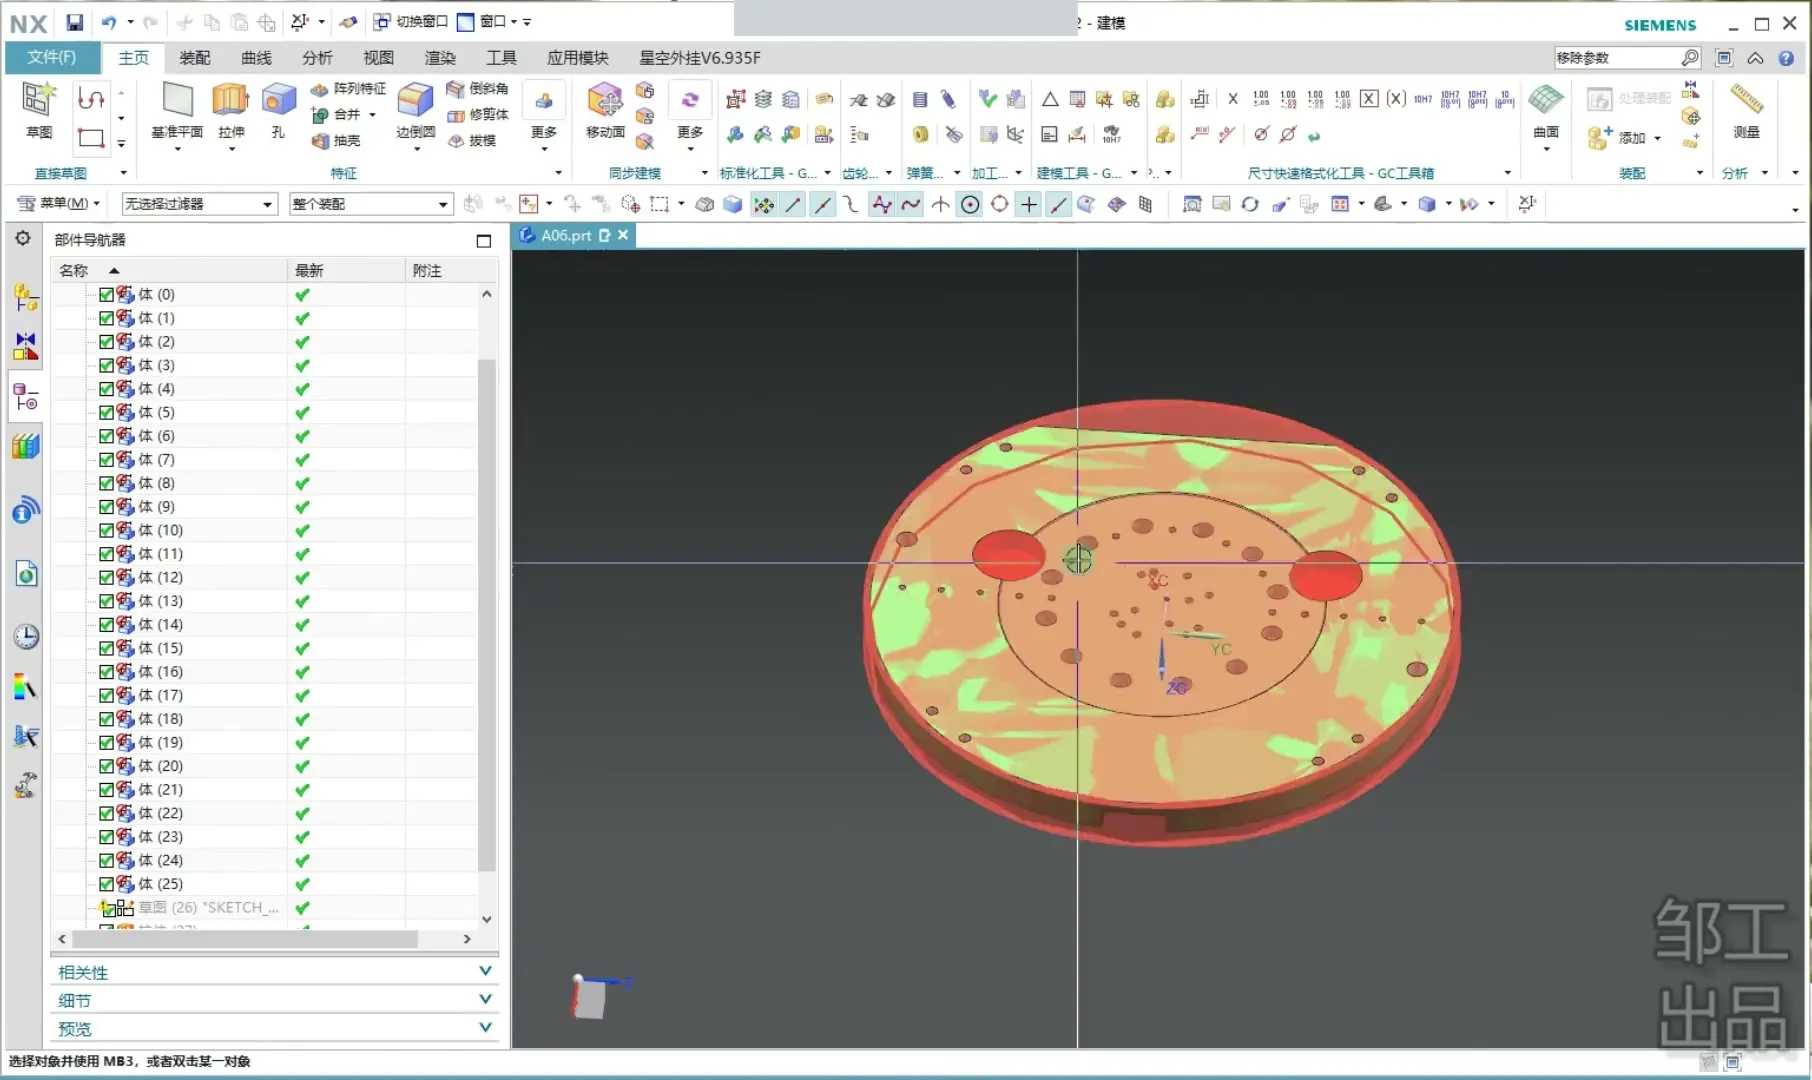The width and height of the screenshot is (1812, 1080).
Task: Toggle the checkbox for 体 (10)
Action: (x=106, y=531)
